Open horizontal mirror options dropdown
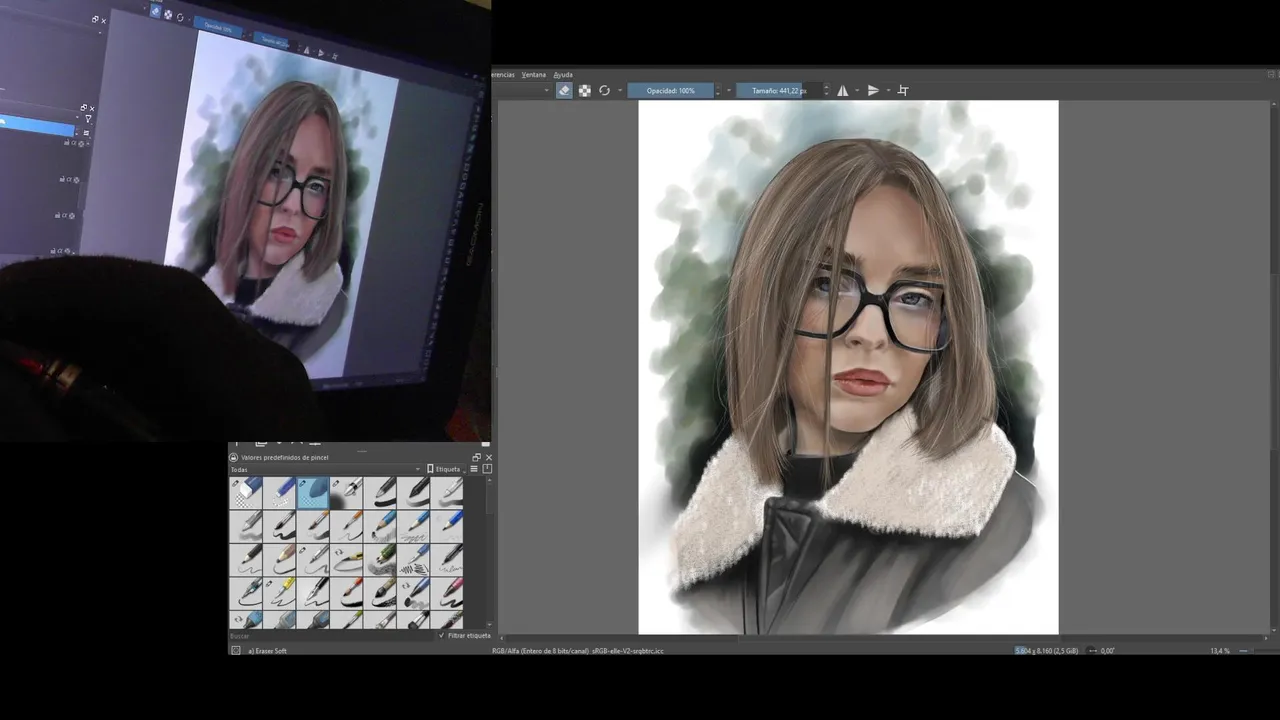The width and height of the screenshot is (1280, 720). click(856, 90)
